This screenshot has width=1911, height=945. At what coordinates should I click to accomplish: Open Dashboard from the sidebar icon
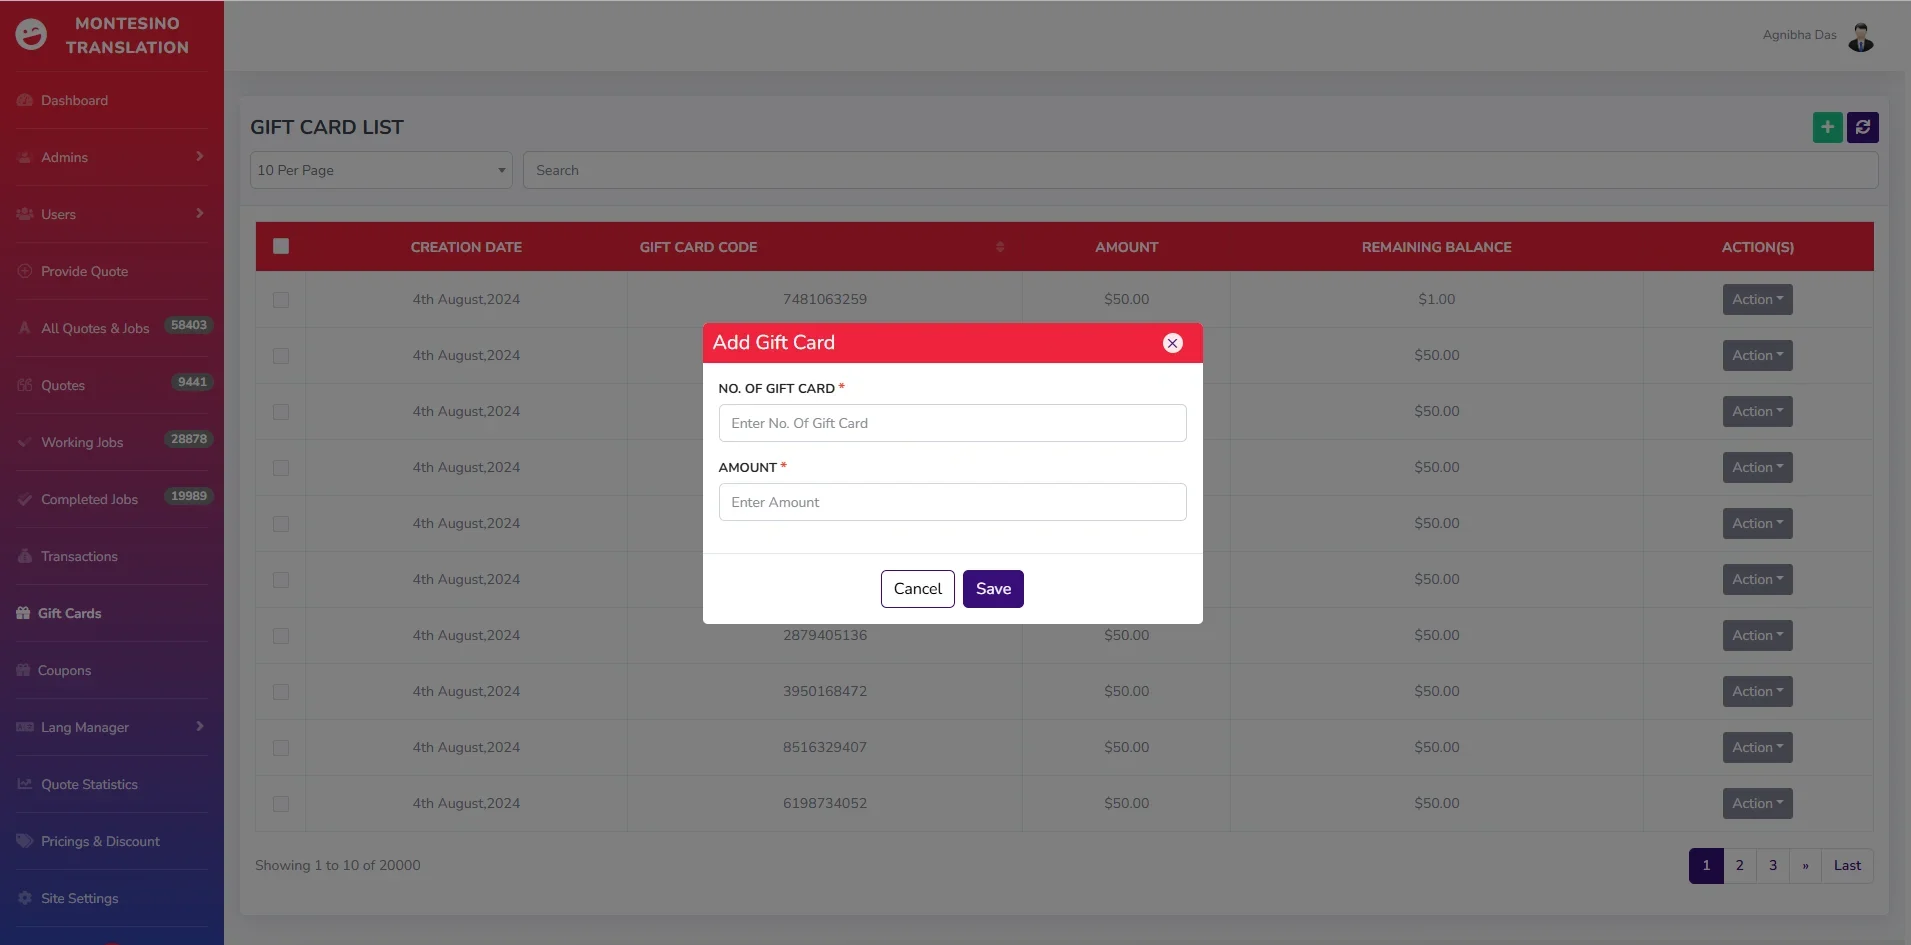point(25,101)
